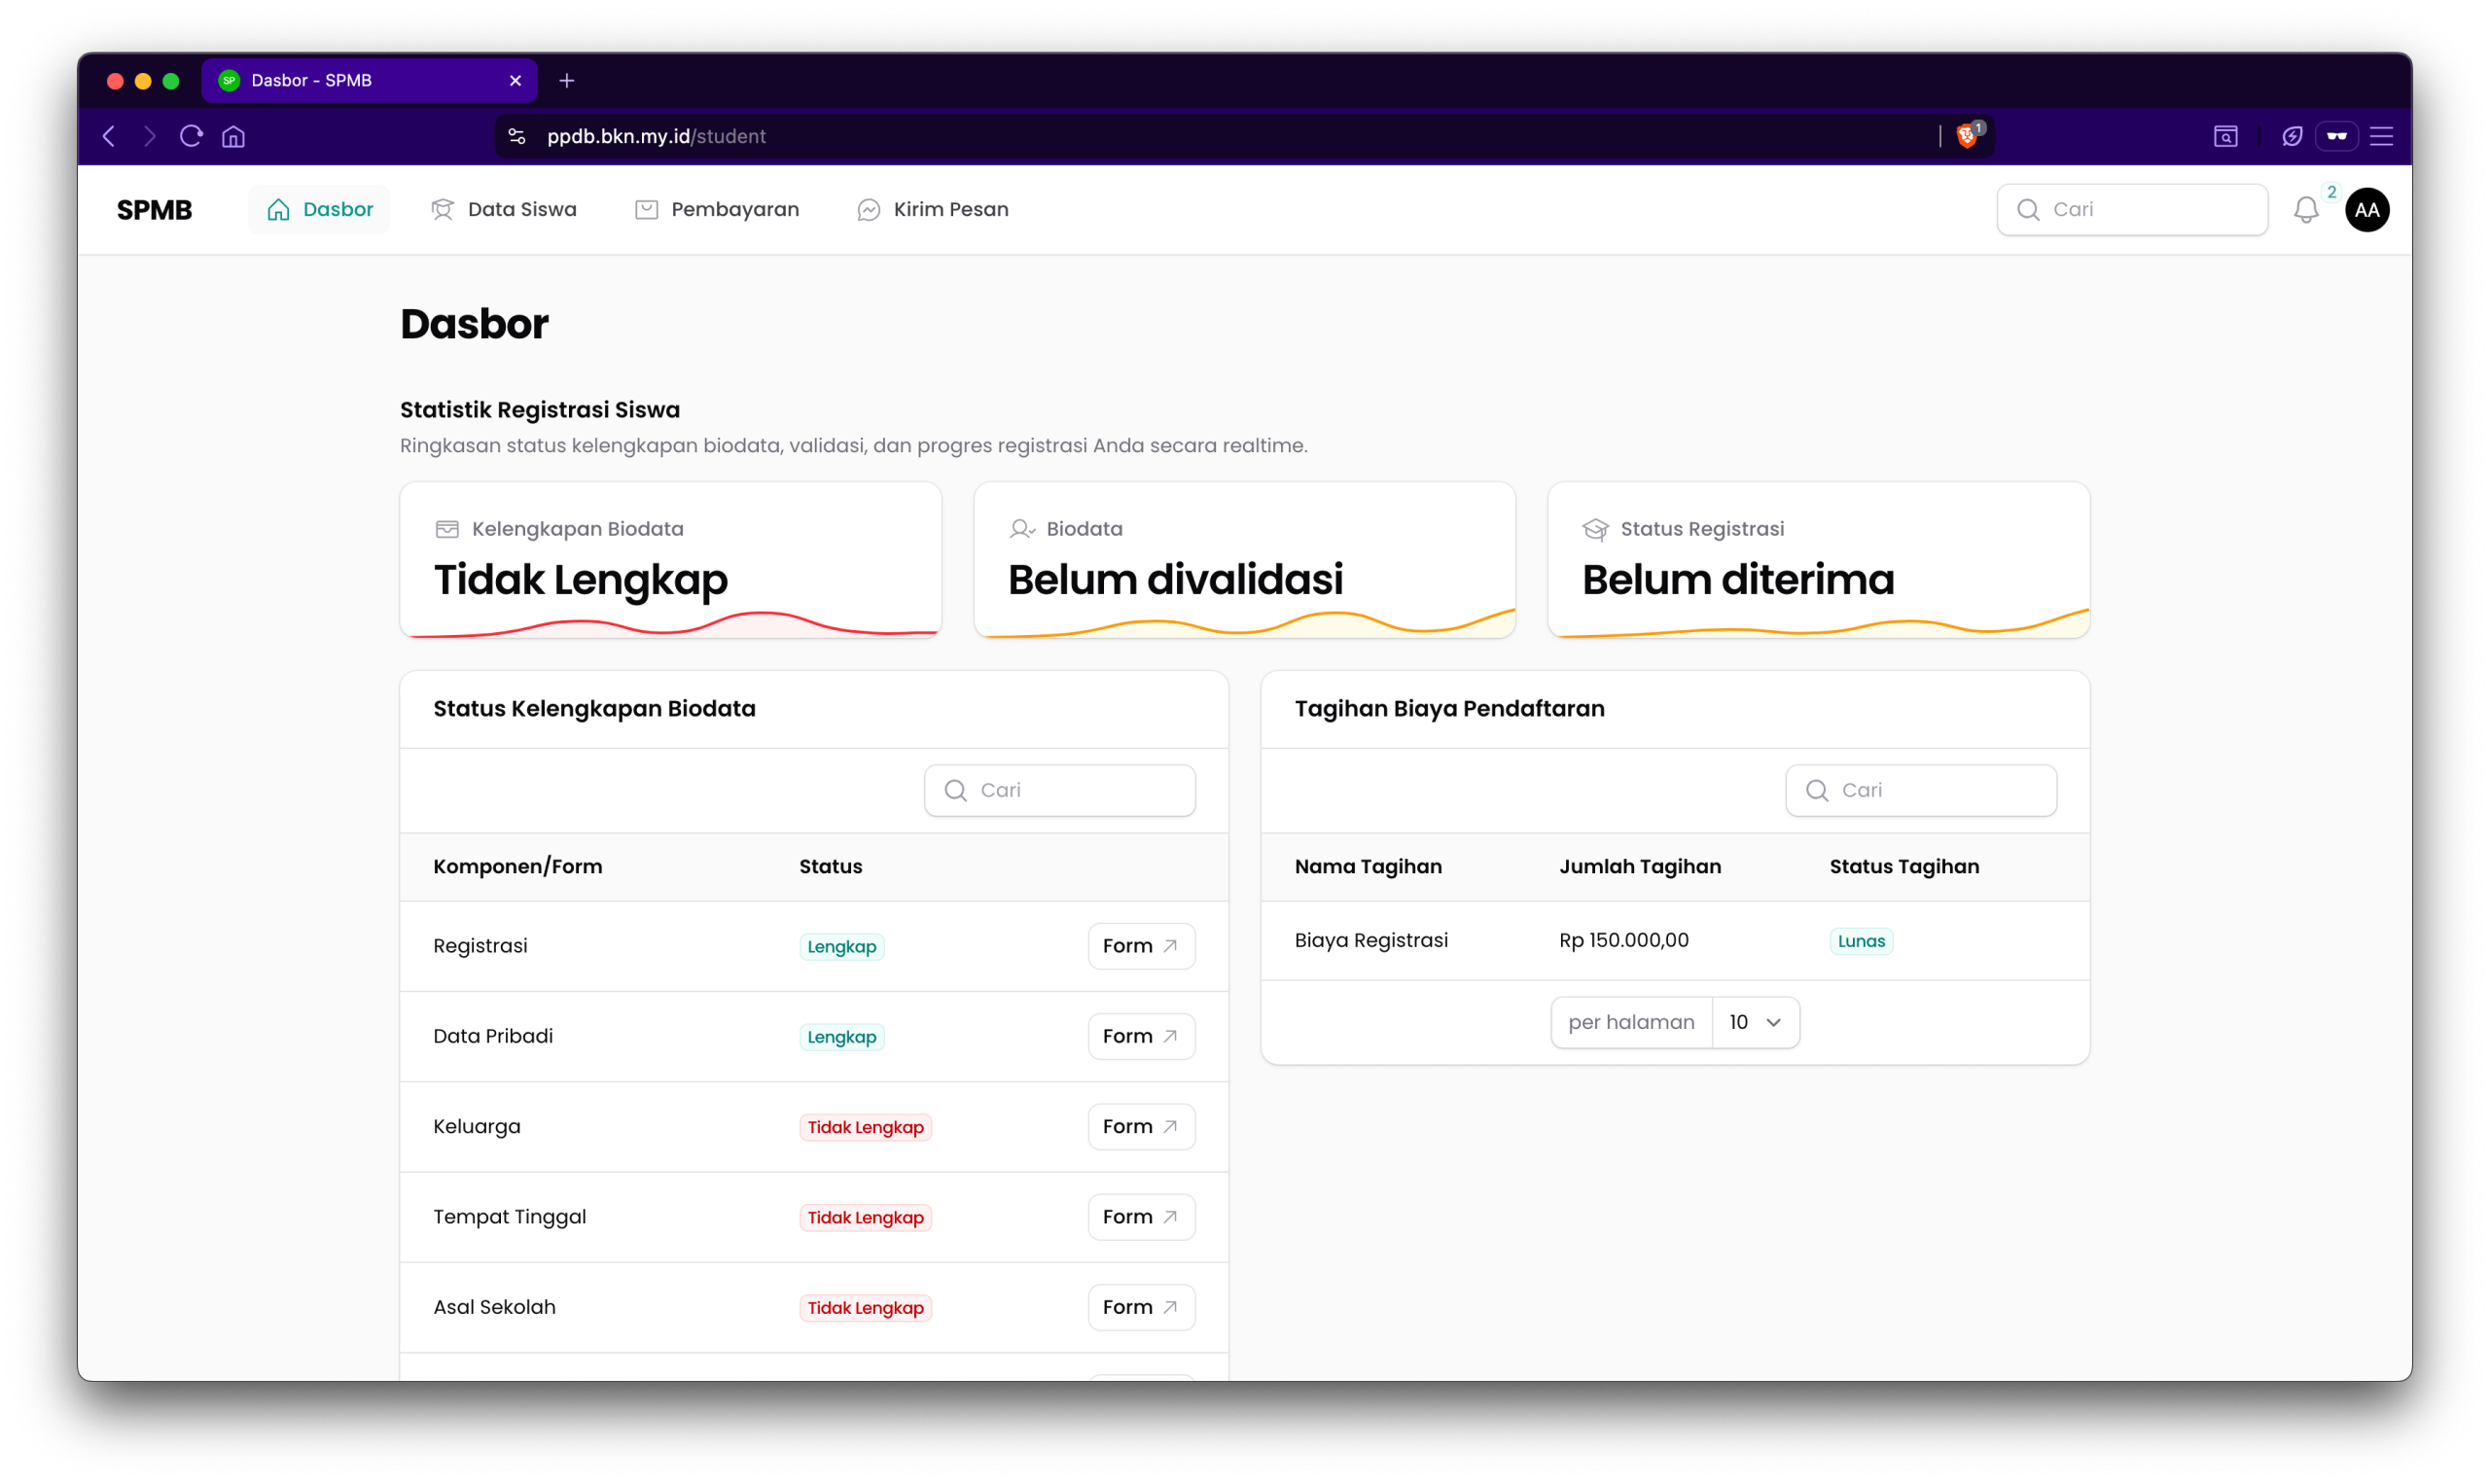Click the Brave Shields lion icon
Viewport: 2490px width, 1484px height.
pyautogui.click(x=1966, y=136)
